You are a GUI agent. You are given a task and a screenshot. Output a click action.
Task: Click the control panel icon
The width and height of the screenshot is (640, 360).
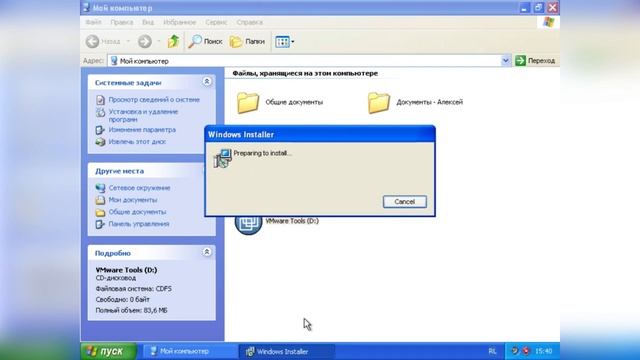(x=100, y=224)
